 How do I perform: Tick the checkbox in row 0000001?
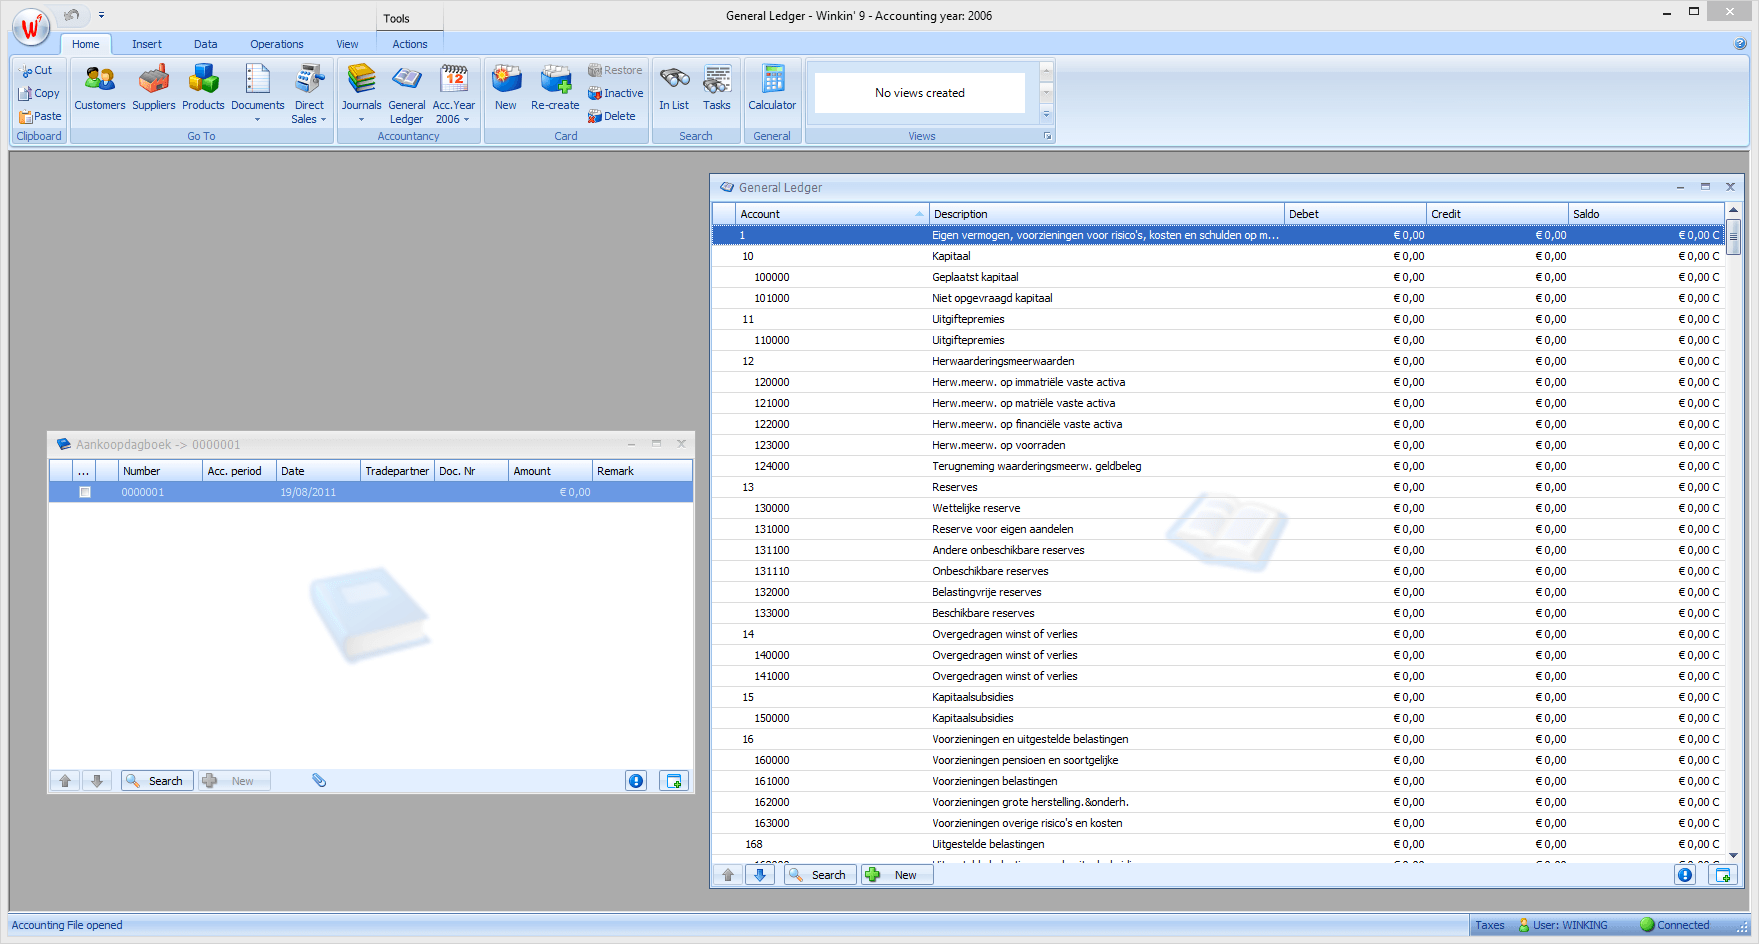(x=85, y=492)
